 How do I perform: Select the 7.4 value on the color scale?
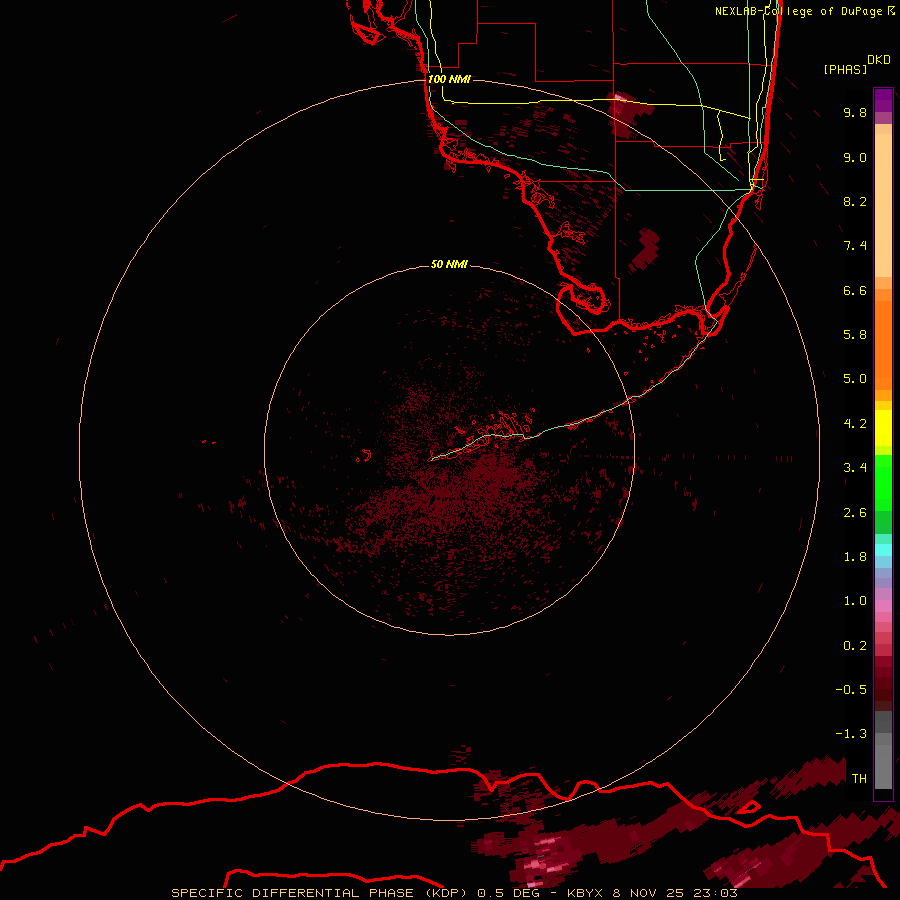click(855, 246)
